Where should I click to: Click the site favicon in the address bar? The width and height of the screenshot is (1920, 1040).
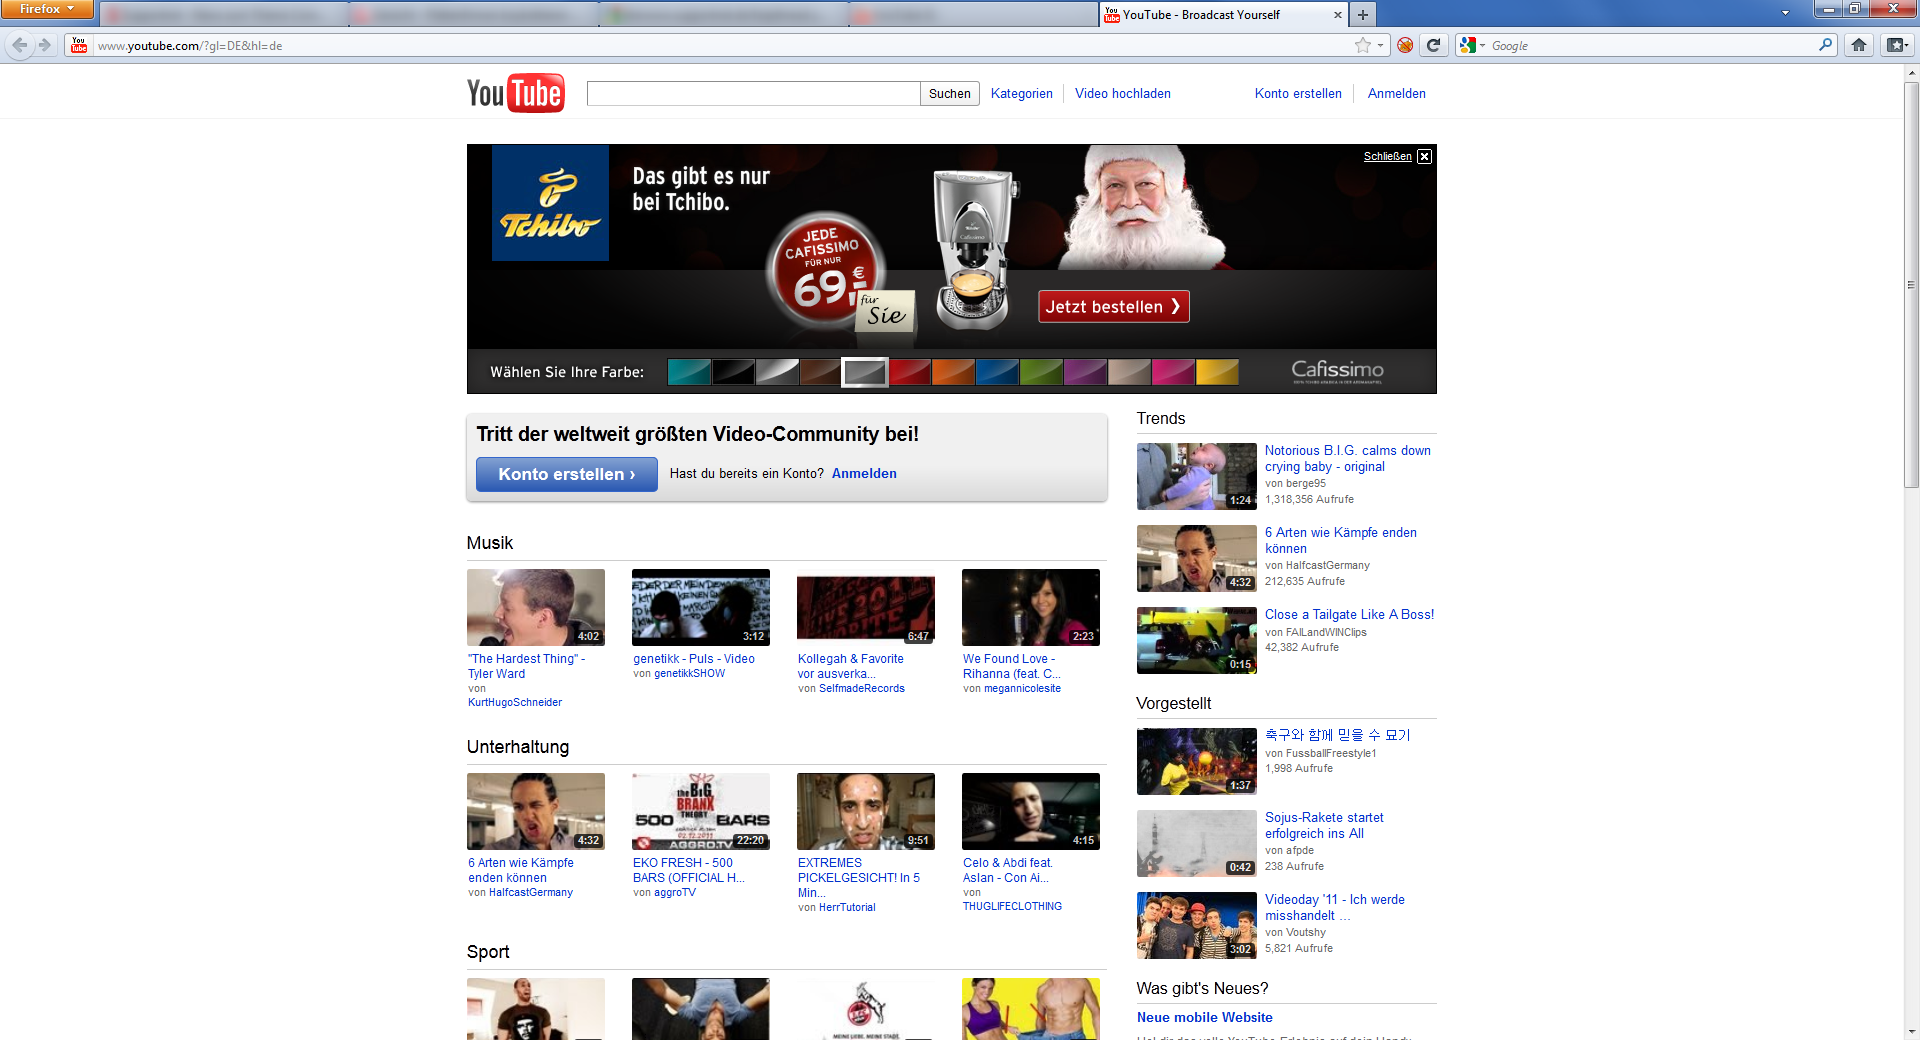[79, 45]
